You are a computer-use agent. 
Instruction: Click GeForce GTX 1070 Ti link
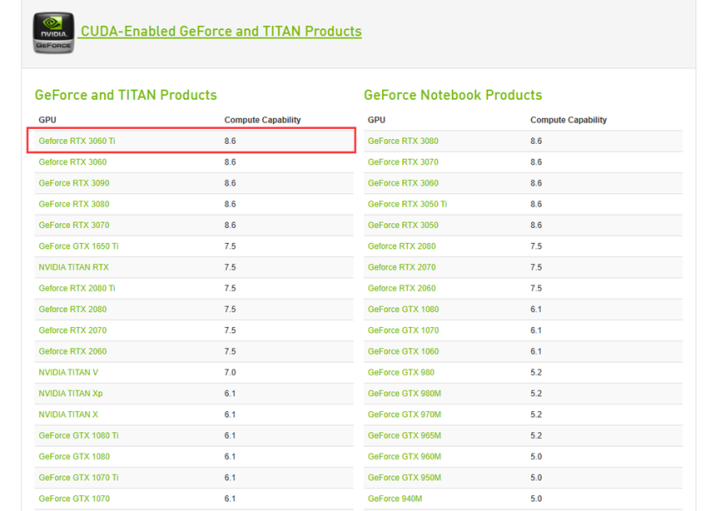click(79, 478)
